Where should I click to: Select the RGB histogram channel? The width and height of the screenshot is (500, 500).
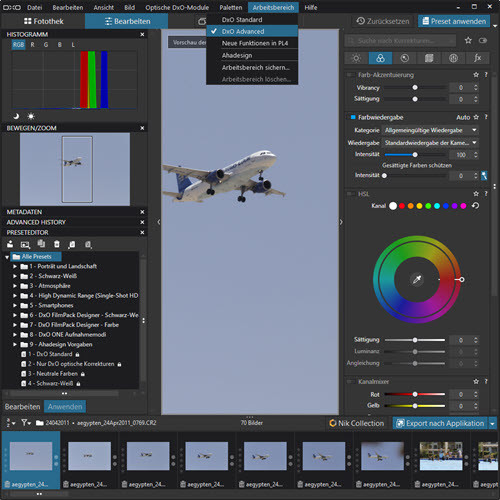coord(19,45)
